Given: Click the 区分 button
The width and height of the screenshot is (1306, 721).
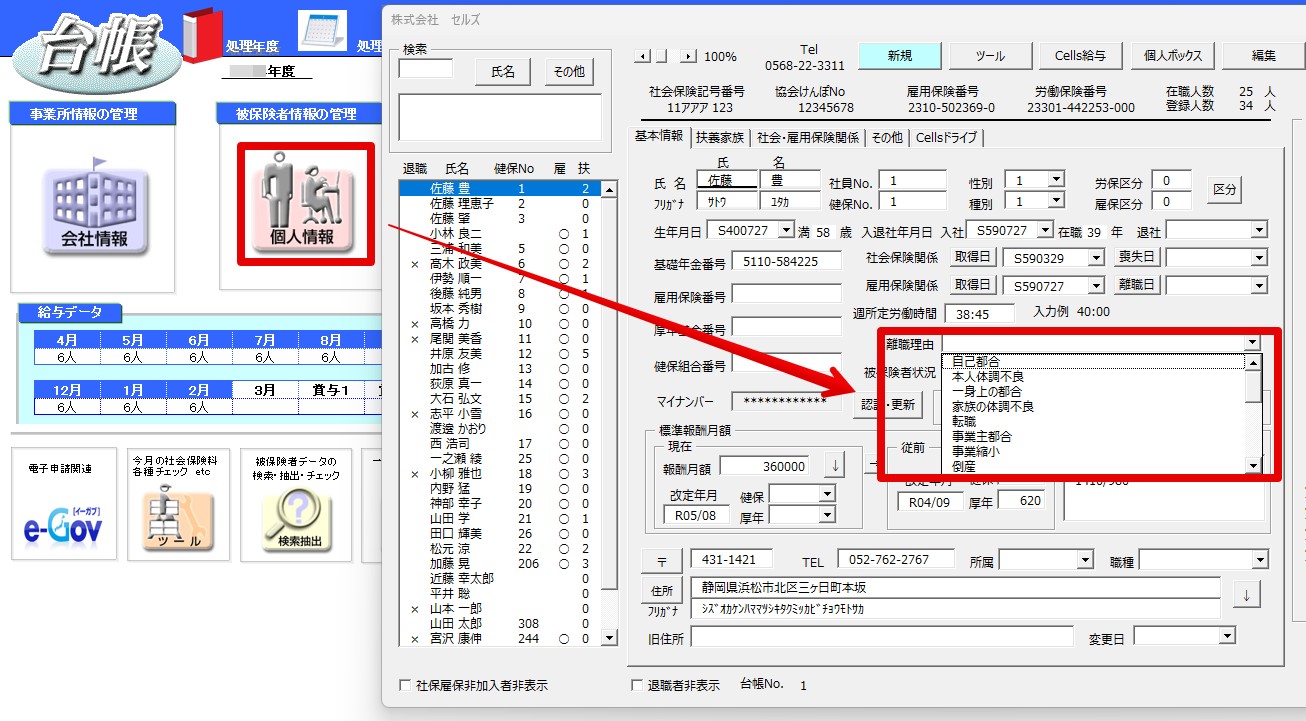Looking at the screenshot, I should (x=1225, y=189).
